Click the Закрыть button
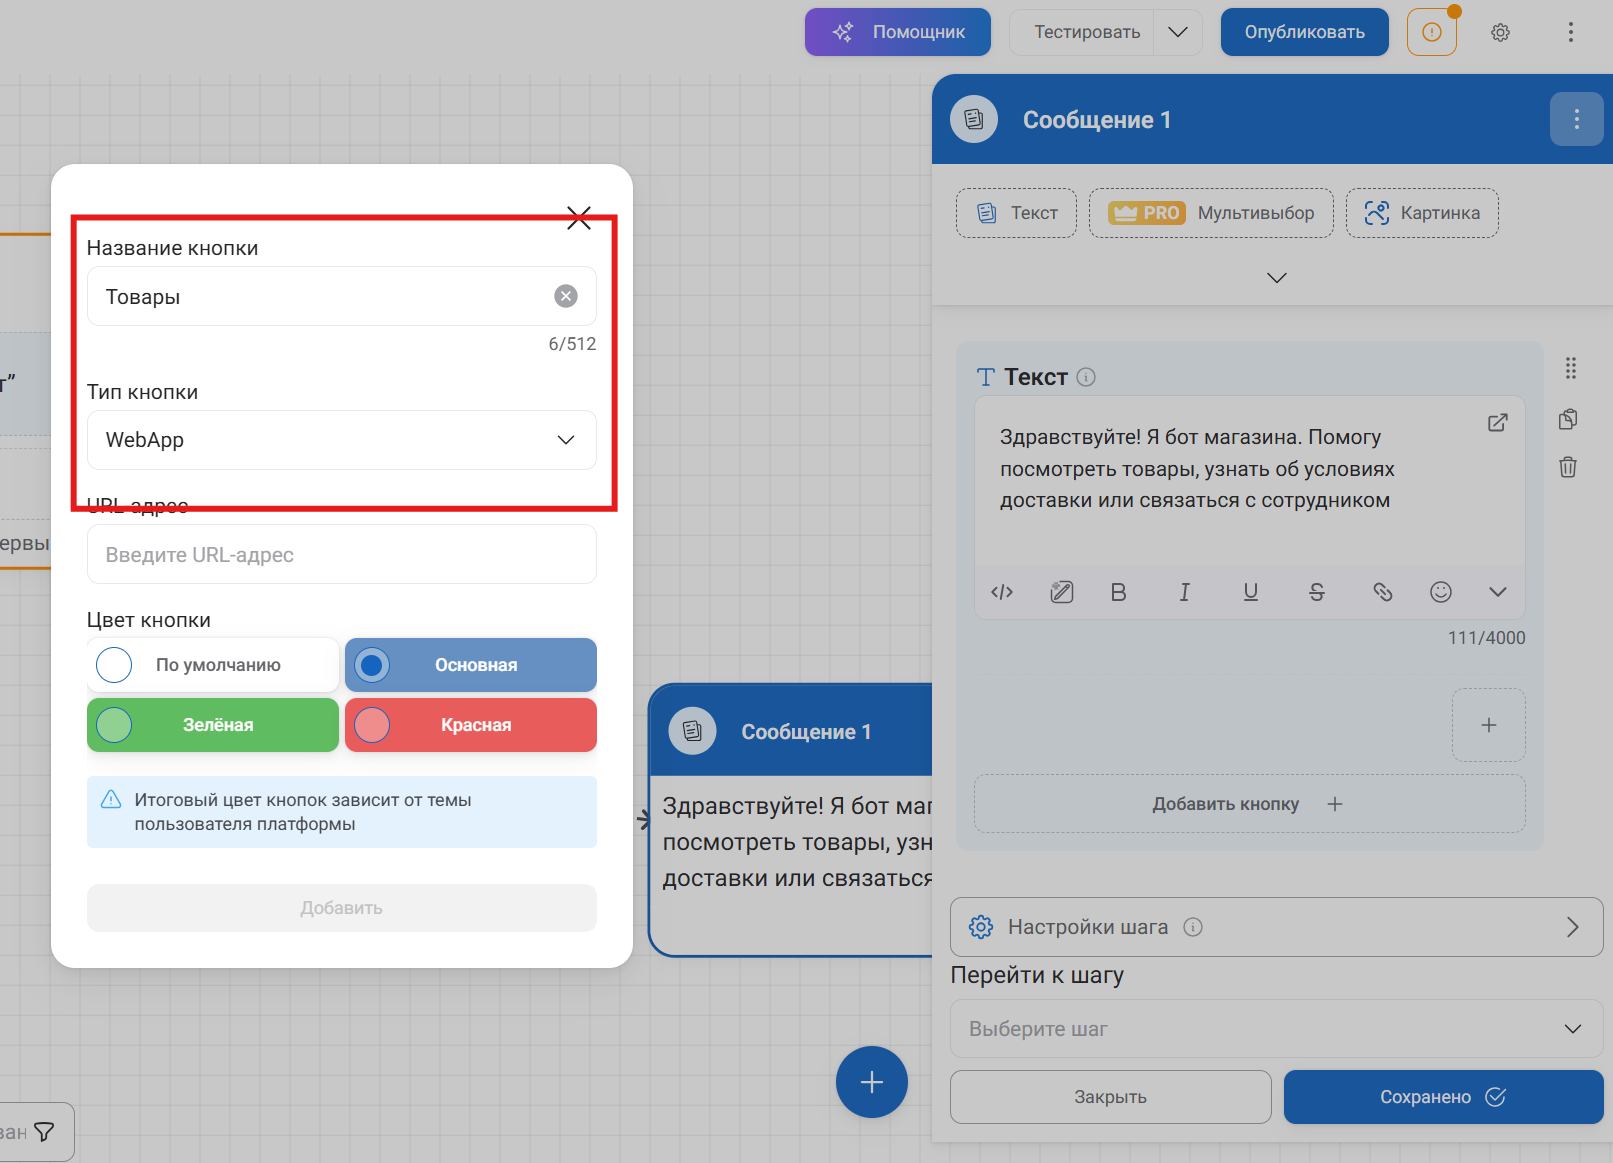Screen dimensions: 1613x1163 point(1110,1097)
